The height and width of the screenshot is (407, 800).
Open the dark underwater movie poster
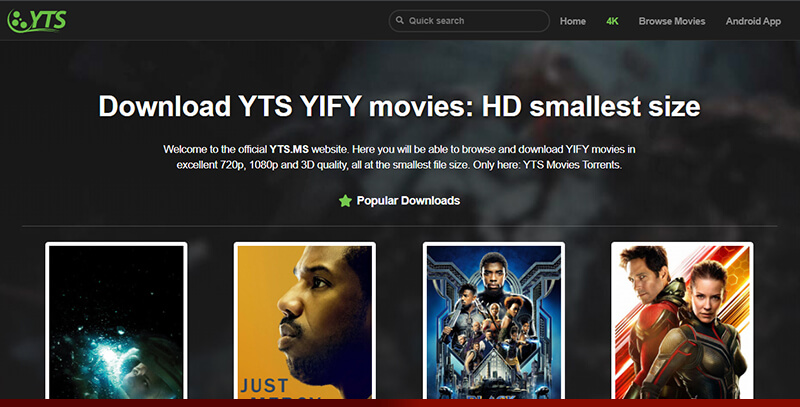tap(116, 321)
